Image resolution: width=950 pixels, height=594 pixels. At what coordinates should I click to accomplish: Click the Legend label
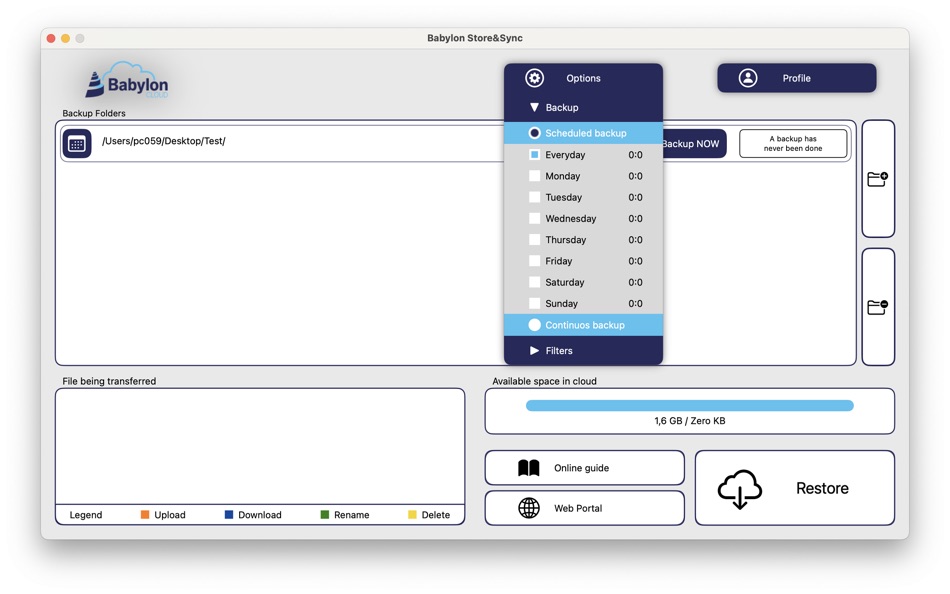(x=85, y=515)
